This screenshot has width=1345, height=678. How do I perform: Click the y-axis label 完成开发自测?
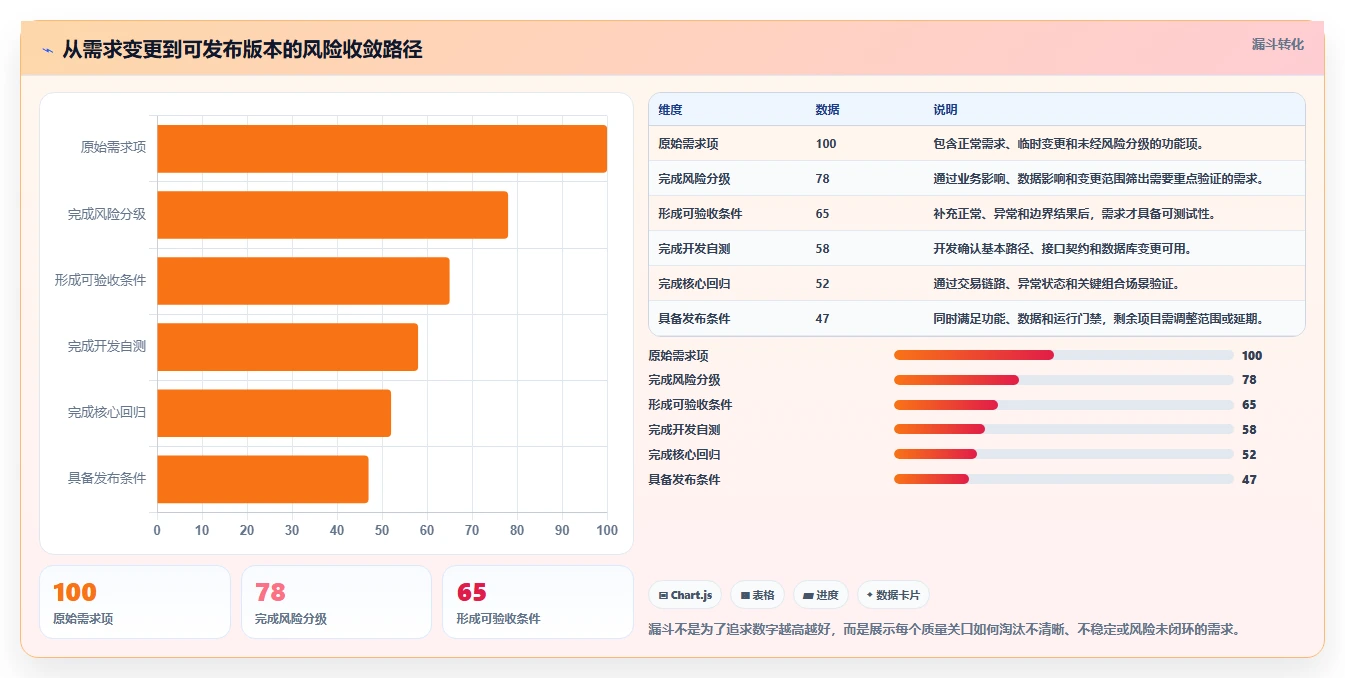tap(107, 347)
